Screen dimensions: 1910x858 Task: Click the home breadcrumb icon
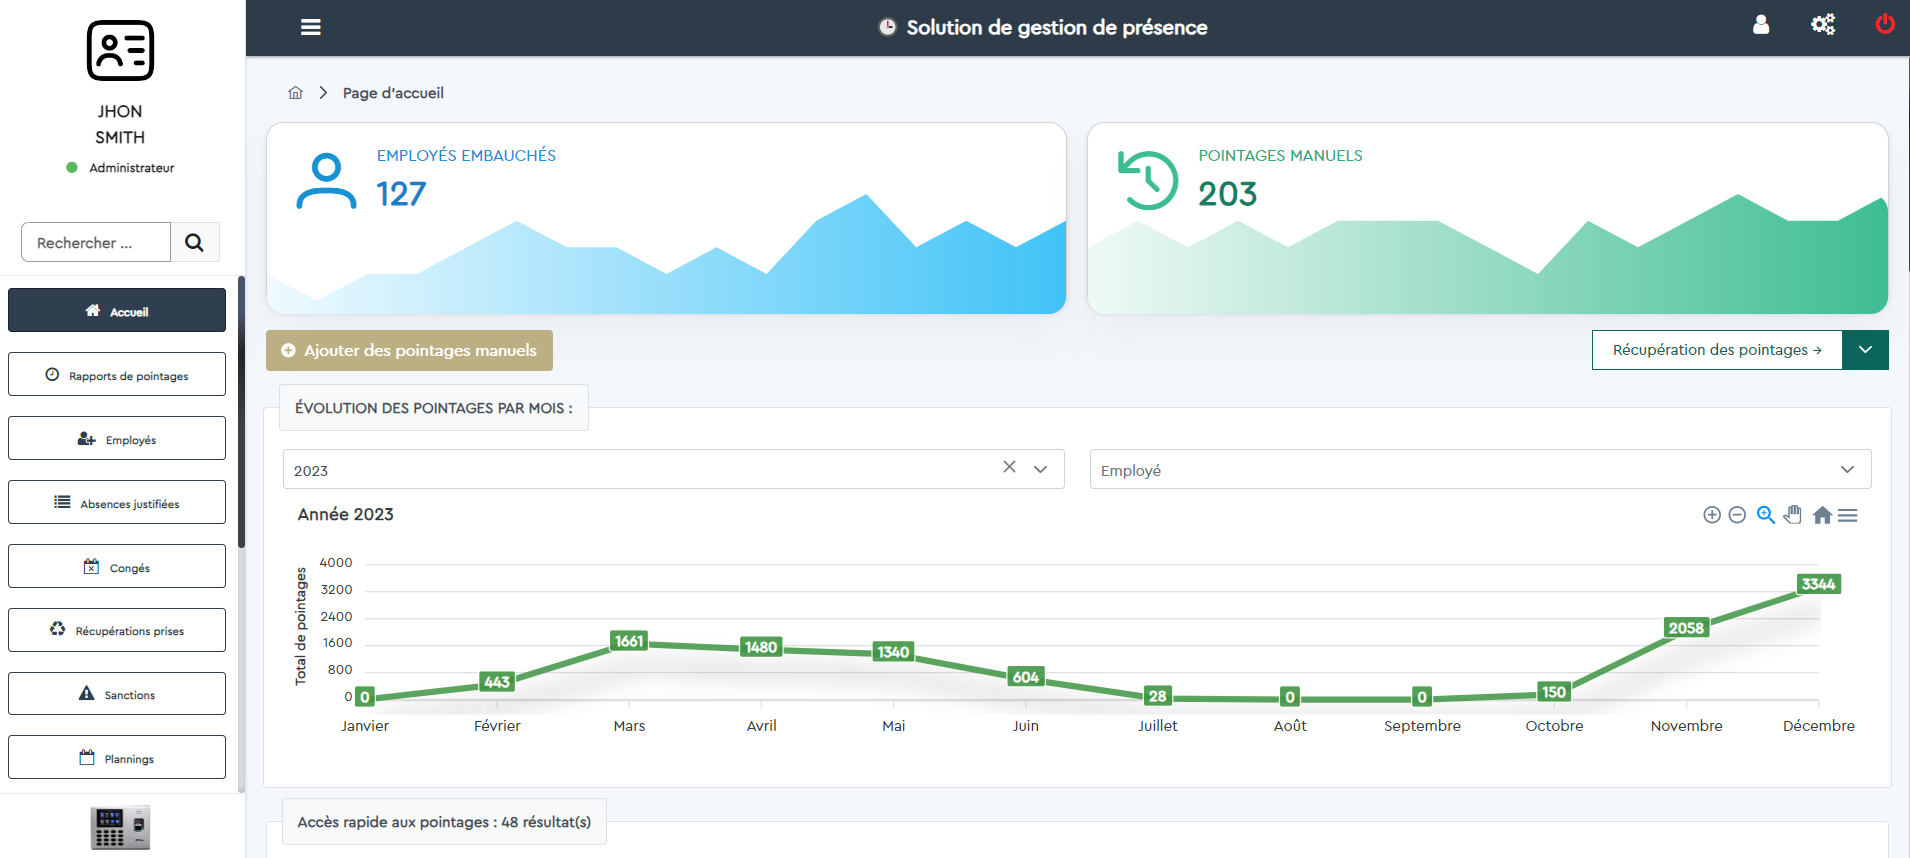295,93
